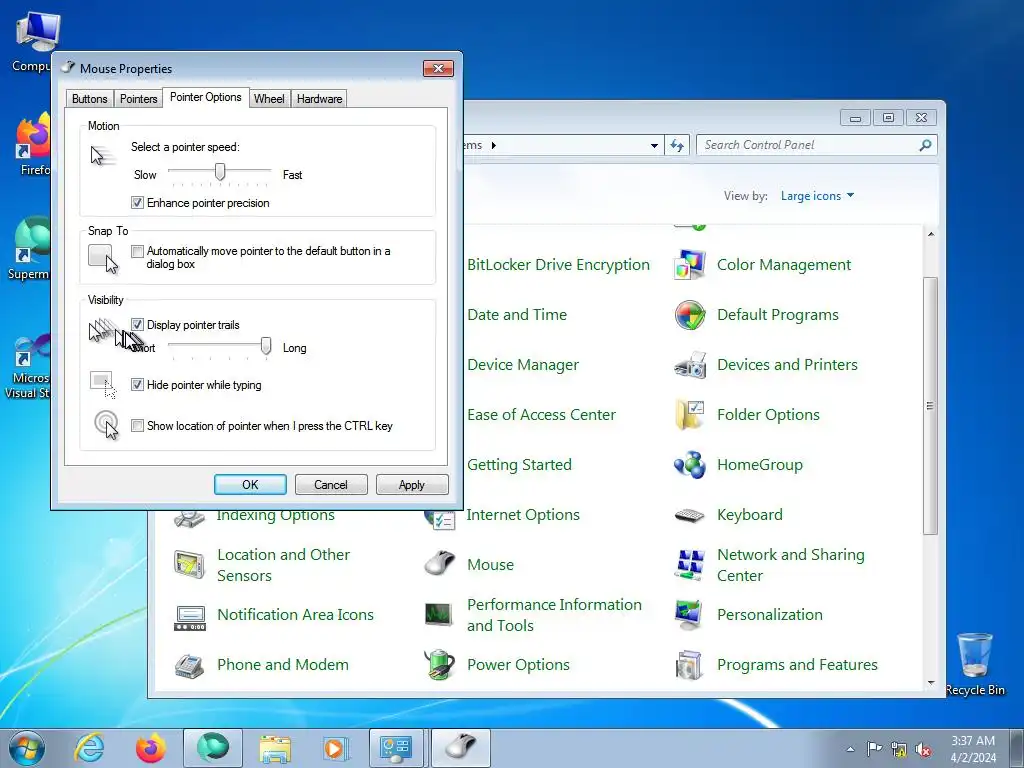Open Indexing Options link
1024x768 pixels.
click(276, 516)
